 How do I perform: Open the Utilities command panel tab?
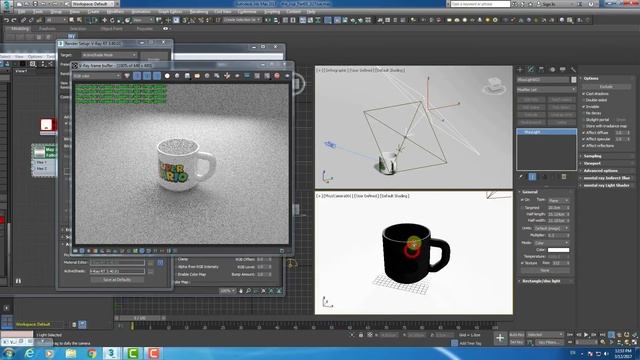coord(573,70)
